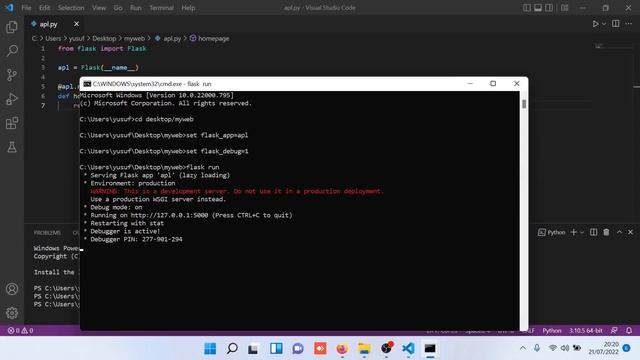
Task: Open the Run menu
Action: [136, 8]
